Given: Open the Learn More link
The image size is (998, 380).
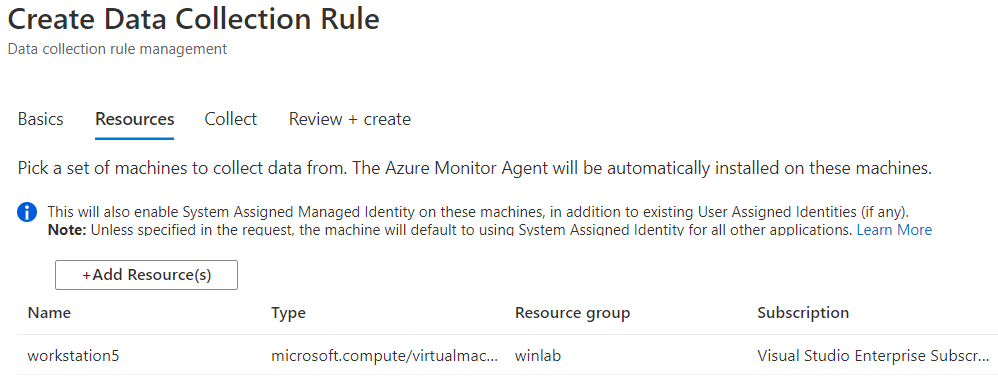Looking at the screenshot, I should 894,230.
